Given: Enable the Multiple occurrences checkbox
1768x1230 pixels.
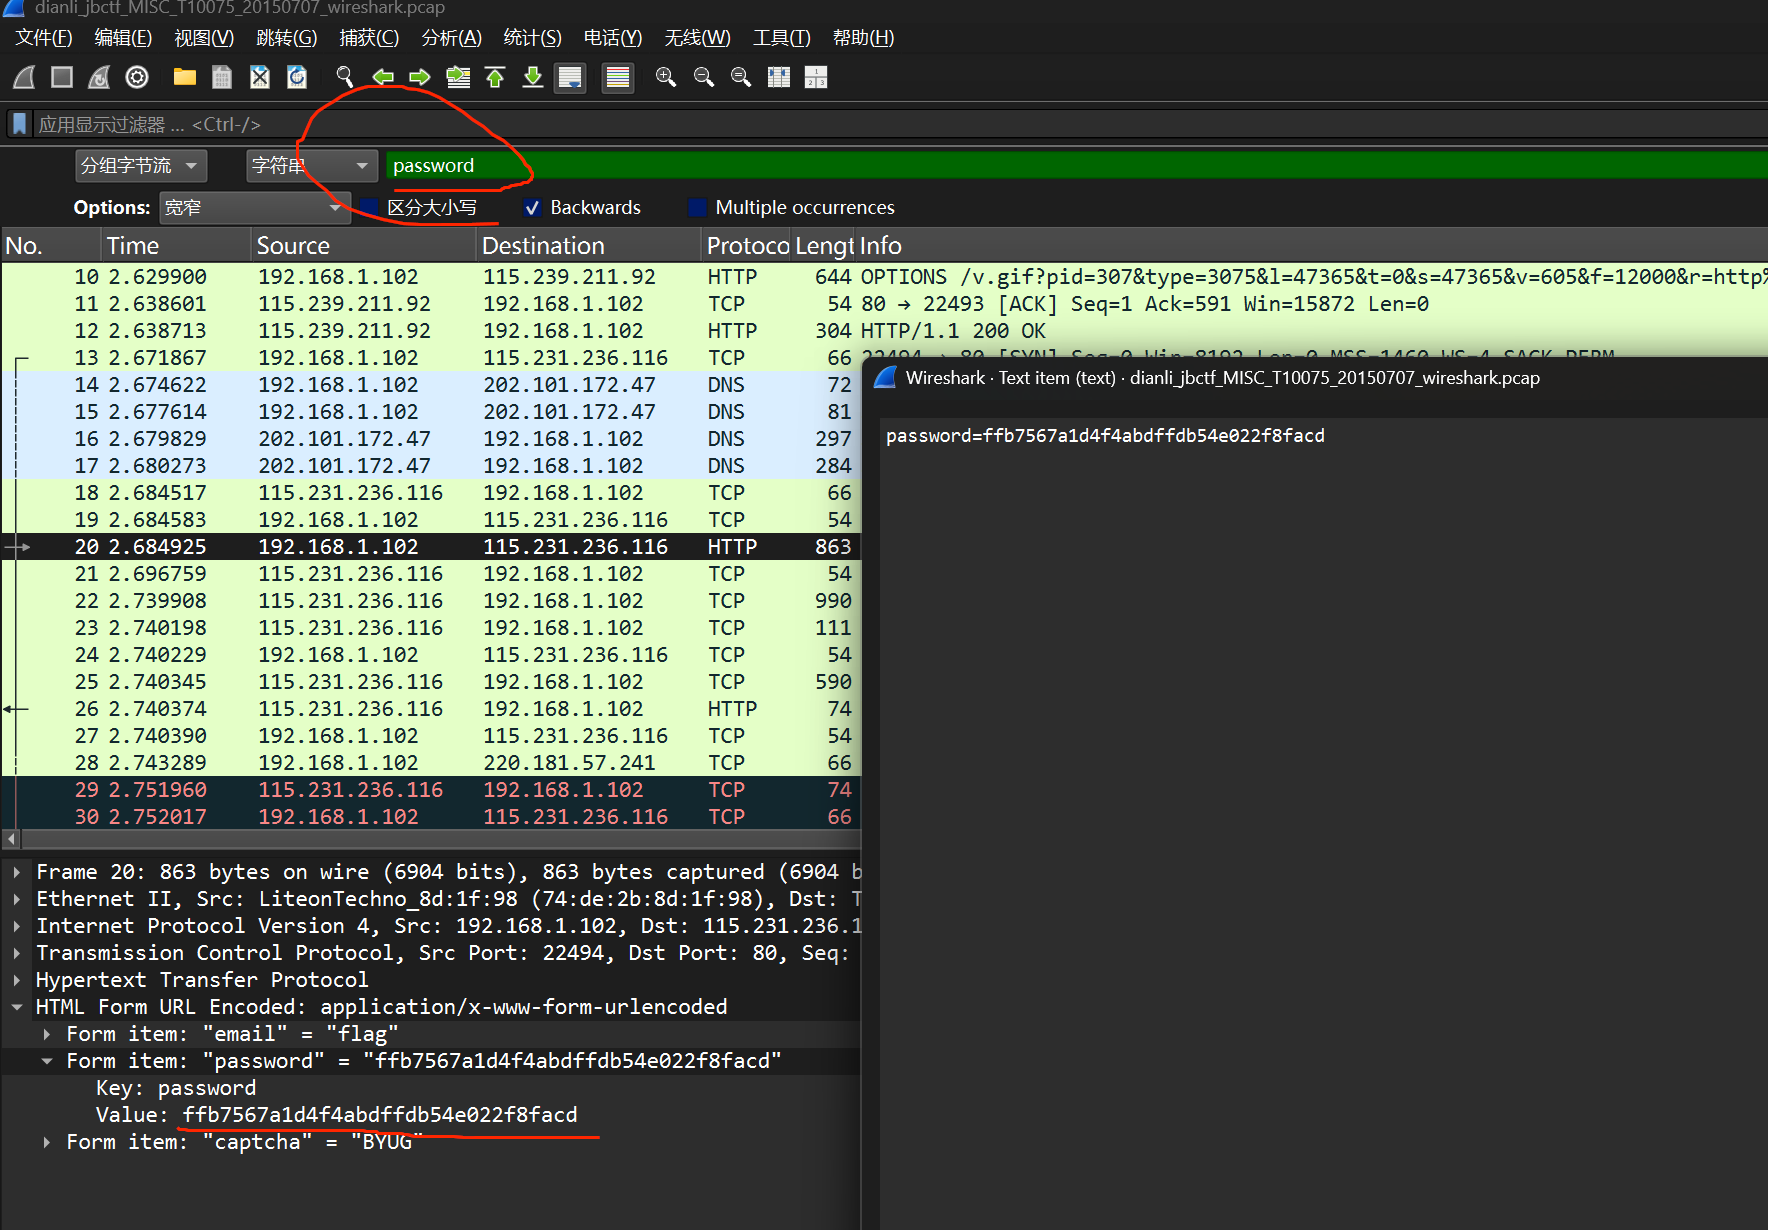Looking at the screenshot, I should pyautogui.click(x=697, y=208).
